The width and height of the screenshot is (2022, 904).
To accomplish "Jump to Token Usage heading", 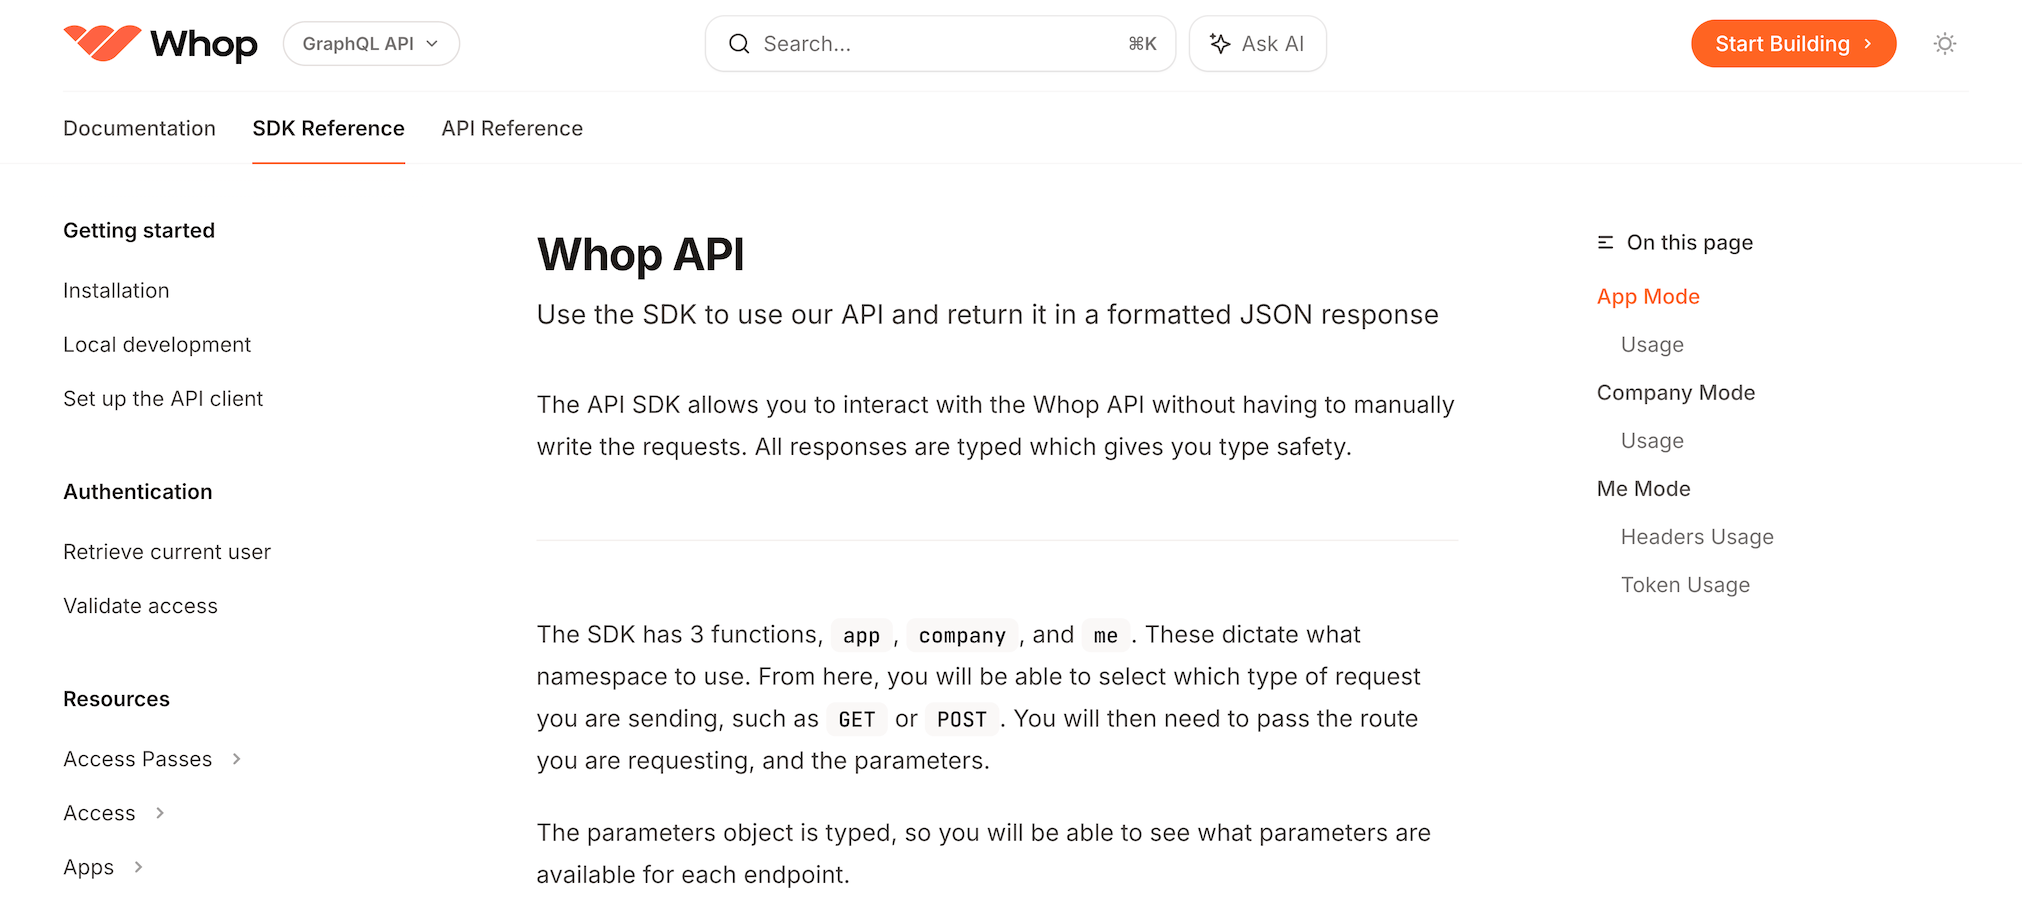I will click(x=1685, y=584).
